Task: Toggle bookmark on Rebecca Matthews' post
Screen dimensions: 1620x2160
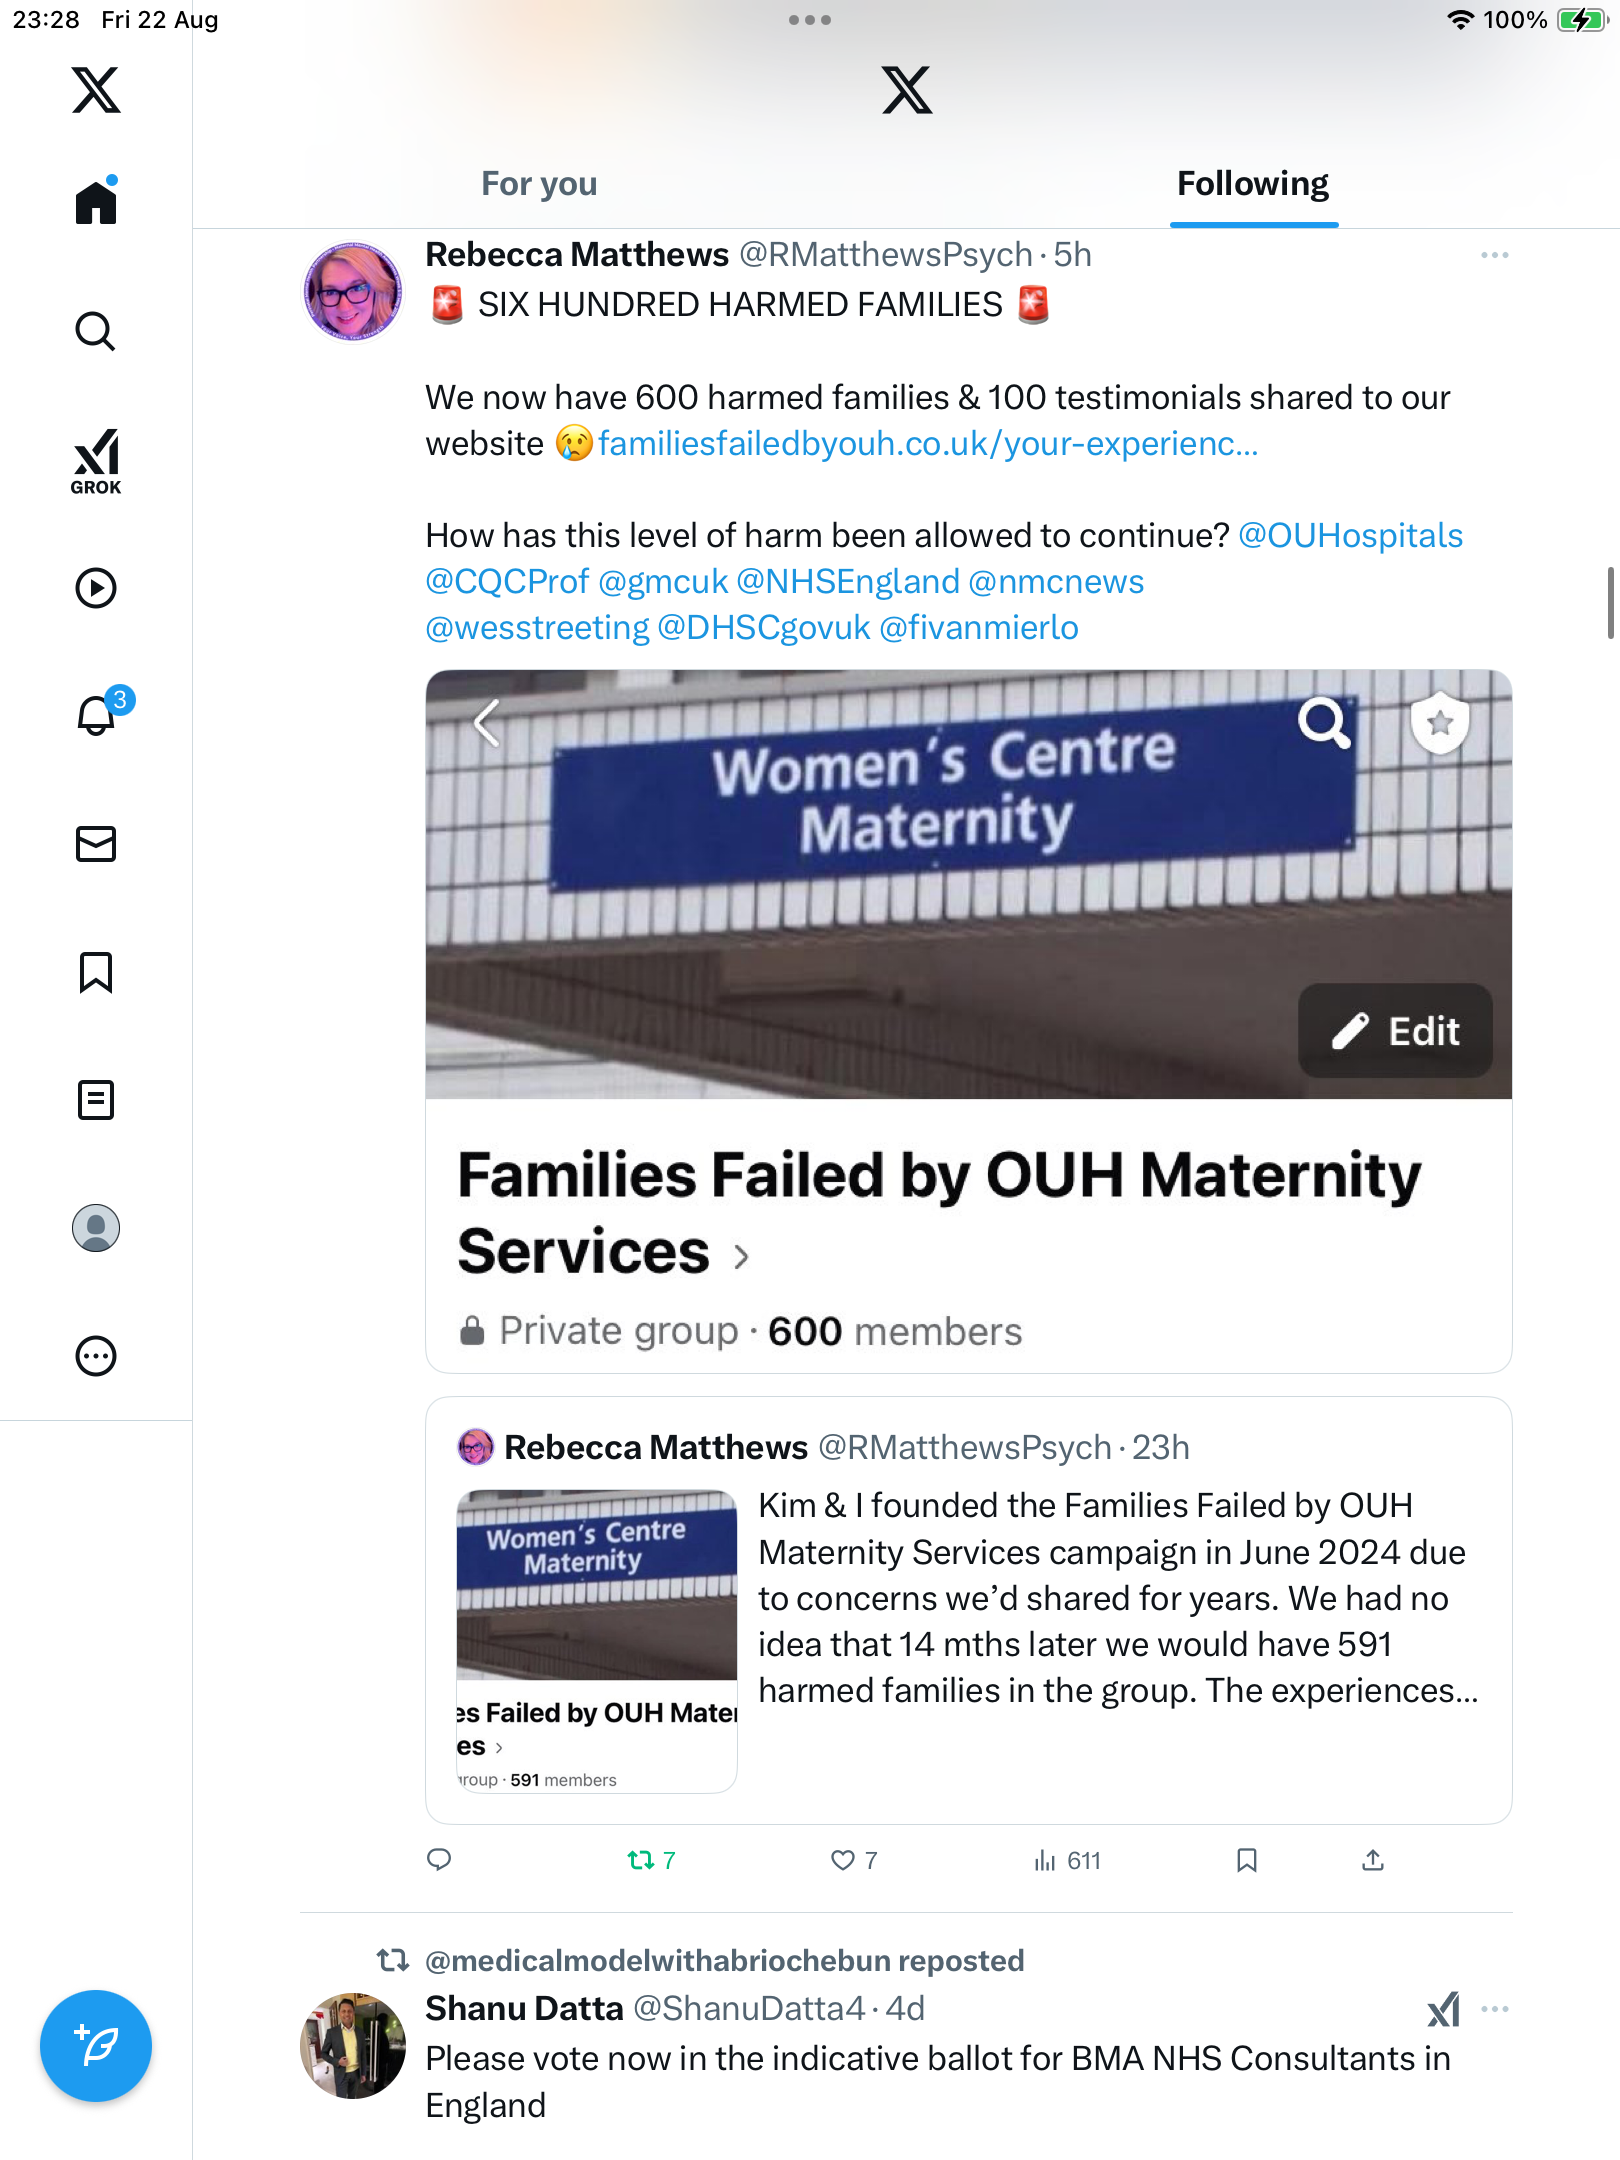Action: pos(1246,1860)
